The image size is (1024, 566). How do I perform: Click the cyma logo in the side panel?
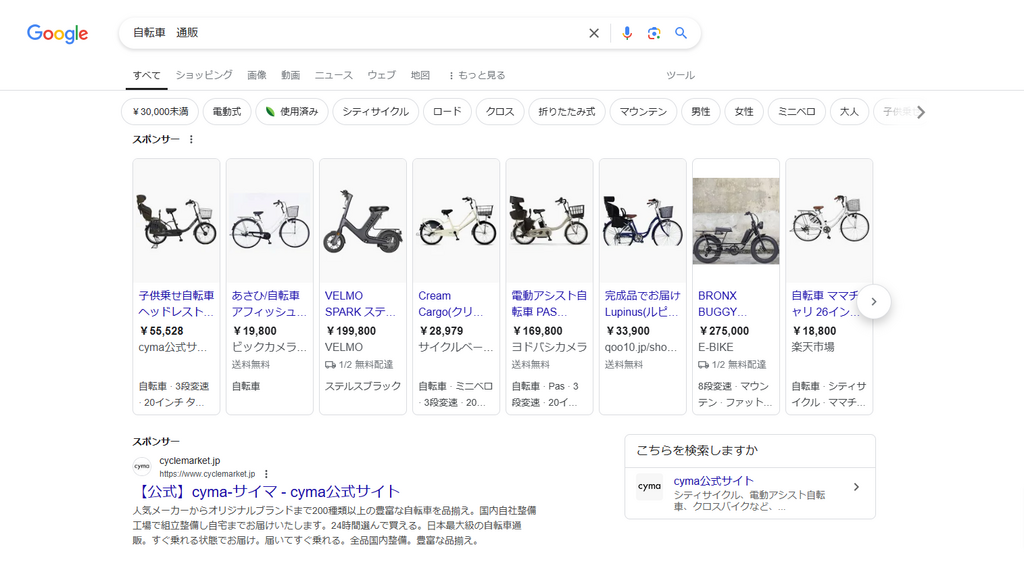point(649,487)
